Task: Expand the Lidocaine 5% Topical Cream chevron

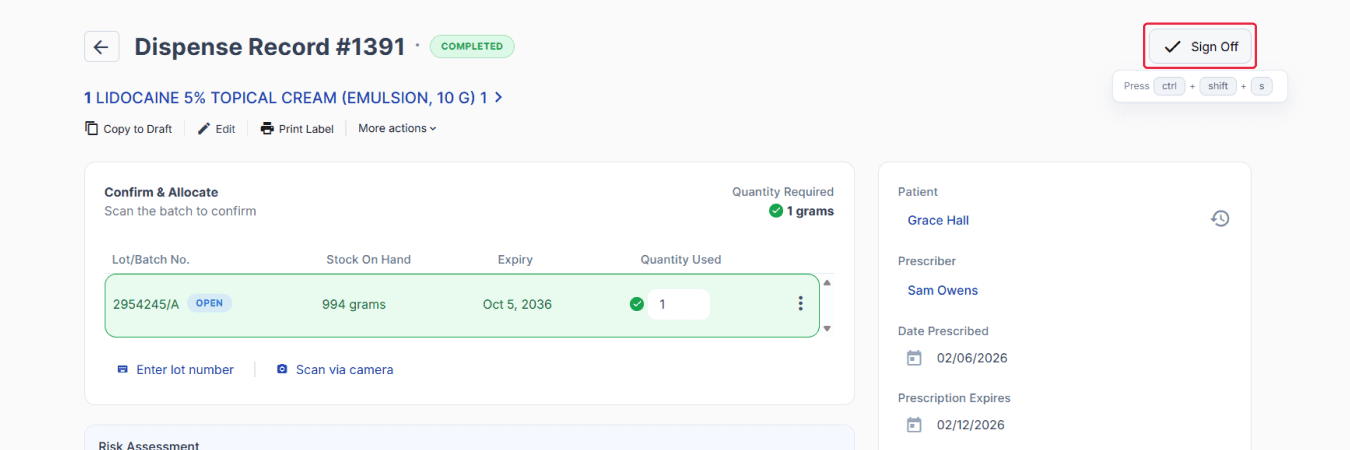Action: tap(499, 98)
